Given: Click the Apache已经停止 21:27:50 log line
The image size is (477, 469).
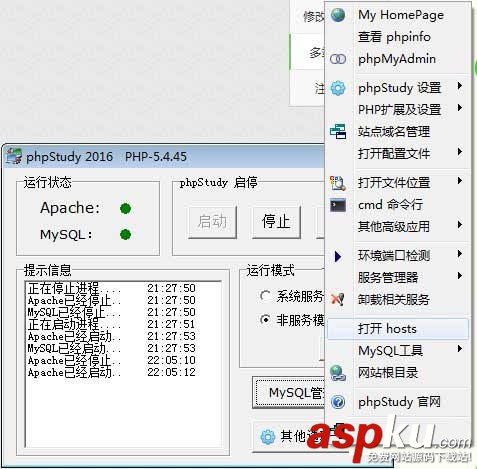Looking at the screenshot, I should [x=112, y=300].
